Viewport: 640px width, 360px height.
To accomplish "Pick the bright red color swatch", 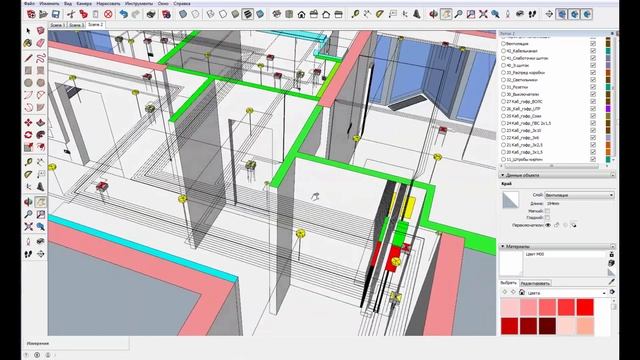I will [585, 307].
